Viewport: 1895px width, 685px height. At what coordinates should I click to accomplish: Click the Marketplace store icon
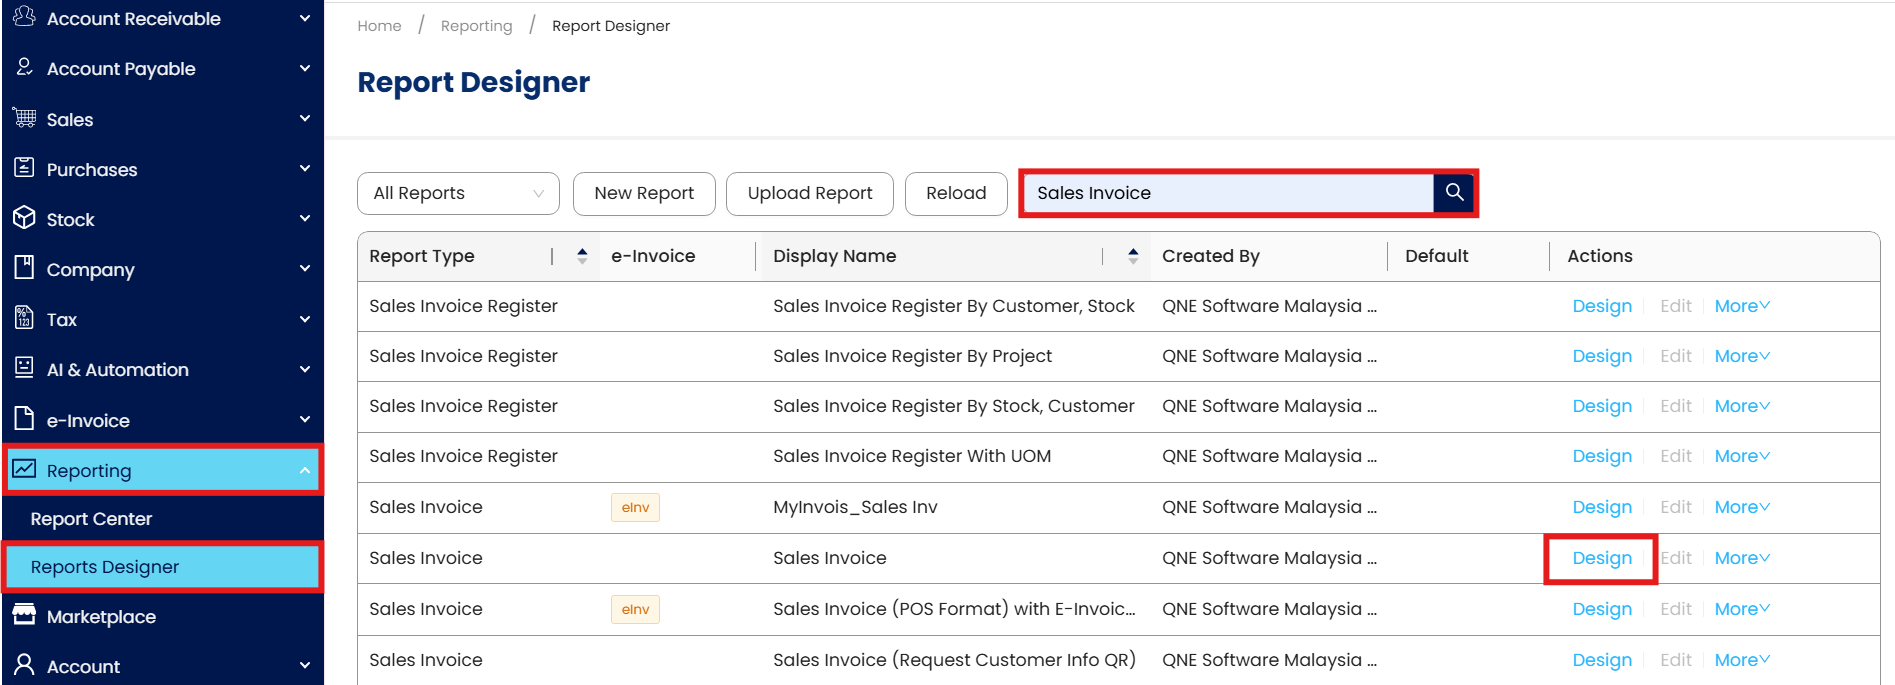click(x=25, y=615)
